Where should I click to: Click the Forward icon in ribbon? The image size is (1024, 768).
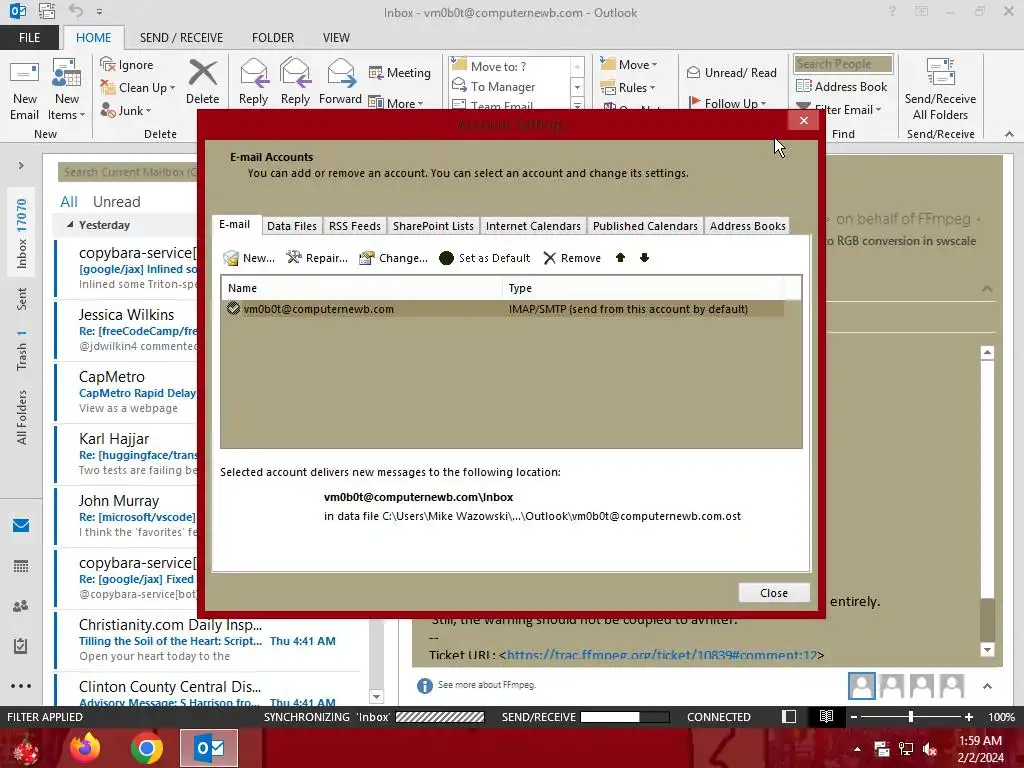(340, 72)
